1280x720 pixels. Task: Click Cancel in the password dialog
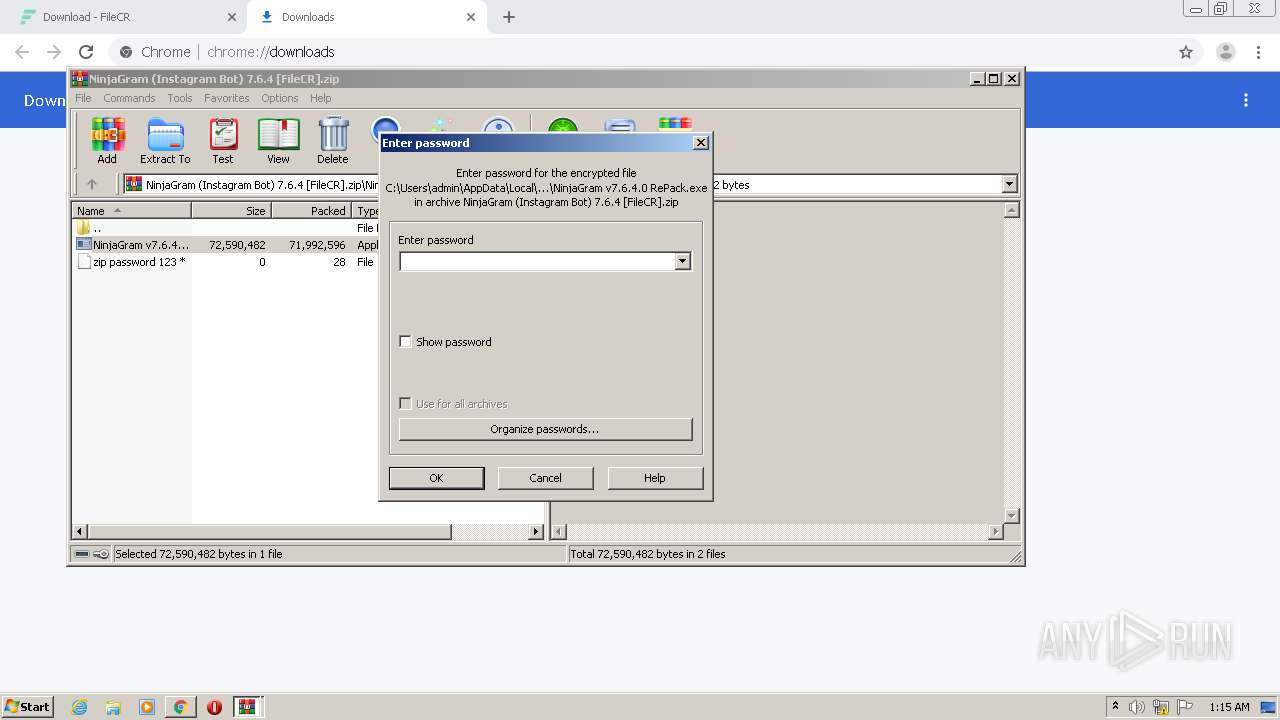coord(545,478)
